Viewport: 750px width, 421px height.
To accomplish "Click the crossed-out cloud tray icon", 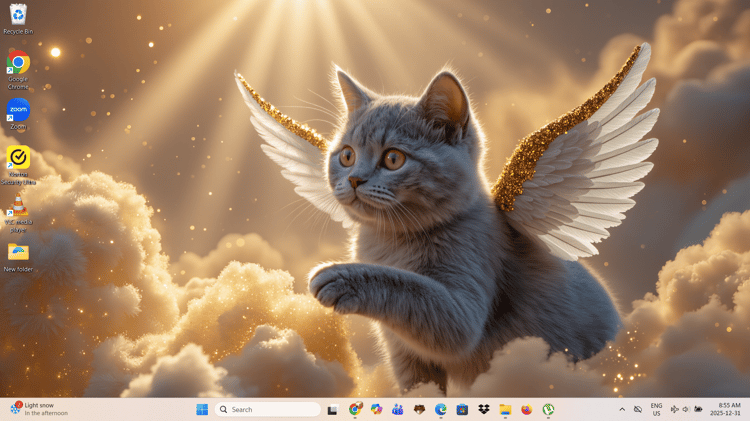I will point(638,410).
